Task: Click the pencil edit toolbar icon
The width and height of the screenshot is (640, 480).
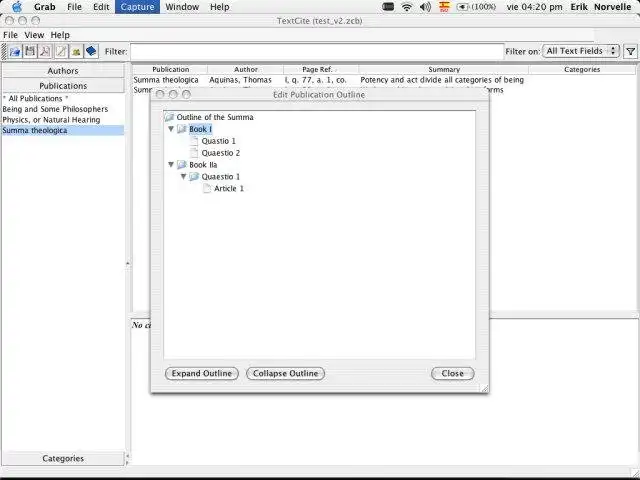Action: (x=61, y=51)
